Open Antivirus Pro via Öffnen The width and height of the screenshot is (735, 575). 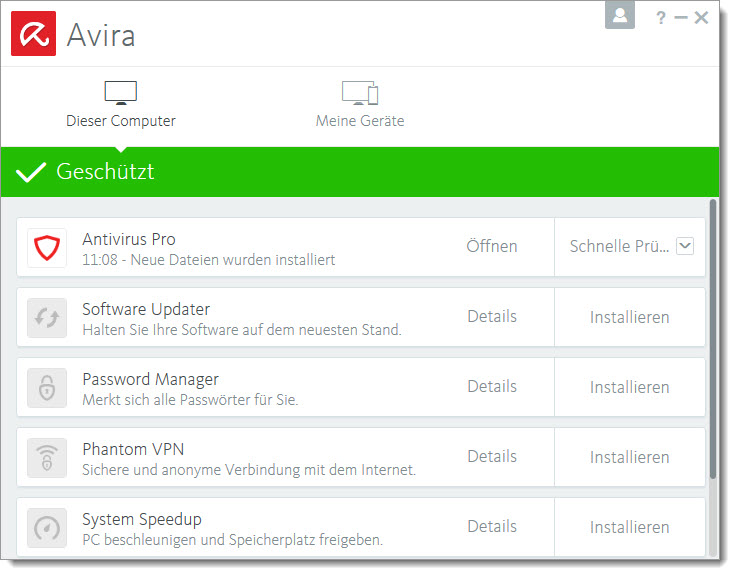[492, 246]
